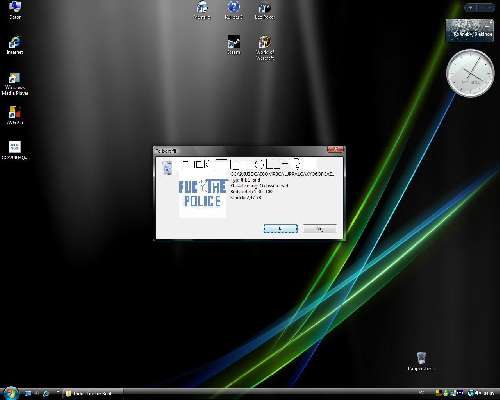This screenshot has height=400, width=500.
Task: Open the white text file icon below WinRAR
Action: [x=15, y=150]
